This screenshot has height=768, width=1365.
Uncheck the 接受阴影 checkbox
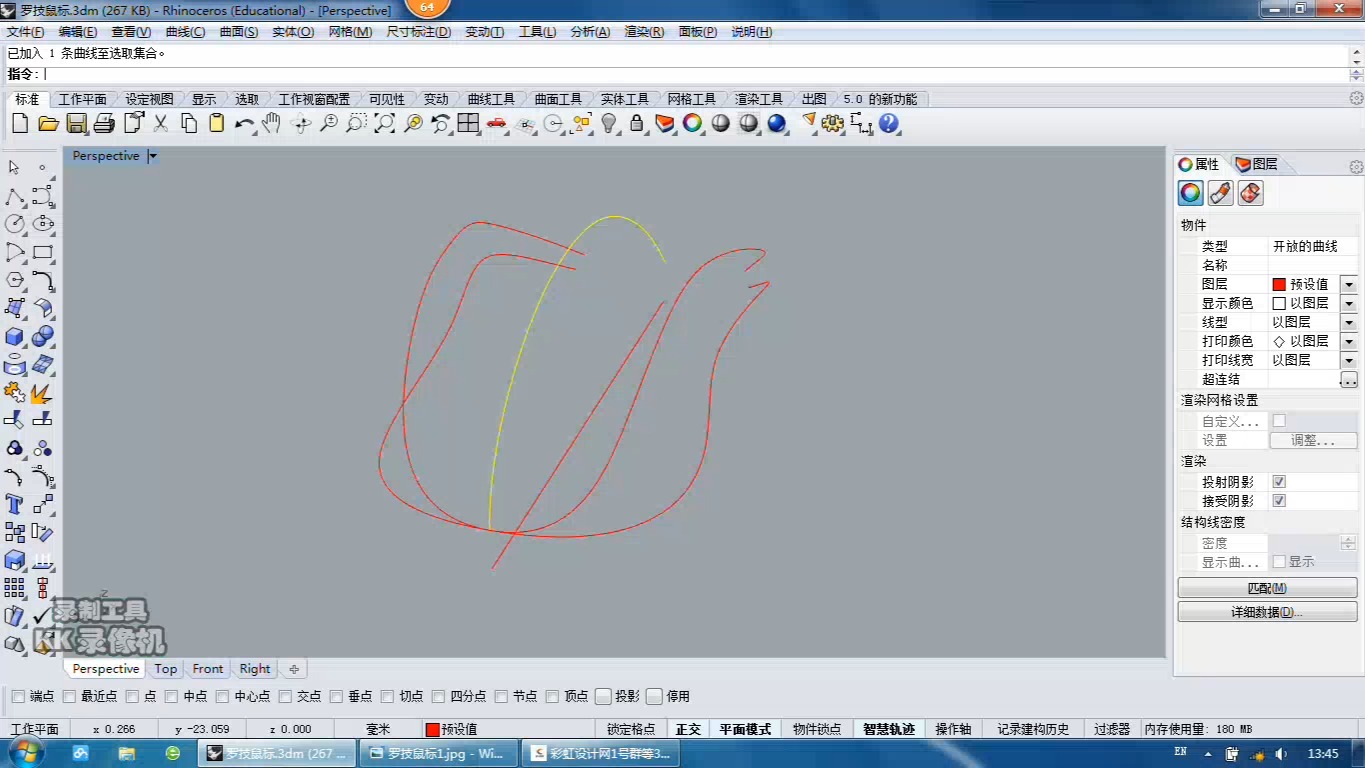1279,501
